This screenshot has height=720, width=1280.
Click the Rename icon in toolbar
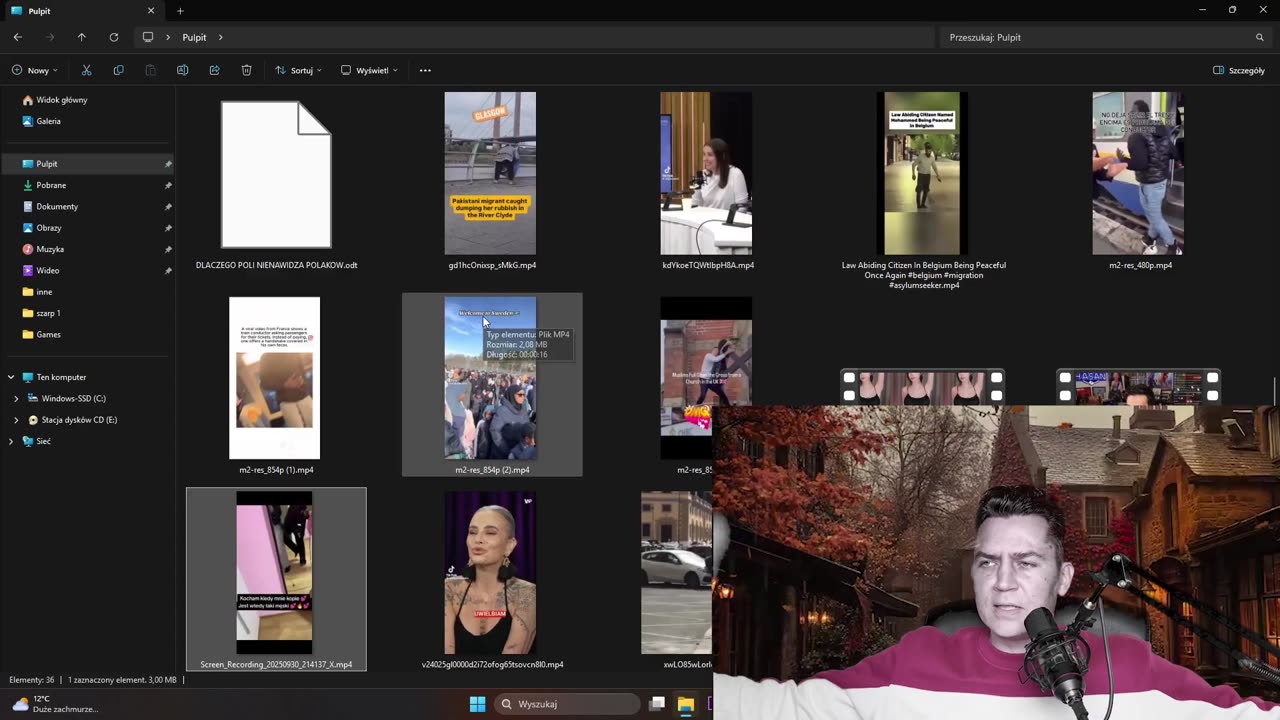point(182,70)
